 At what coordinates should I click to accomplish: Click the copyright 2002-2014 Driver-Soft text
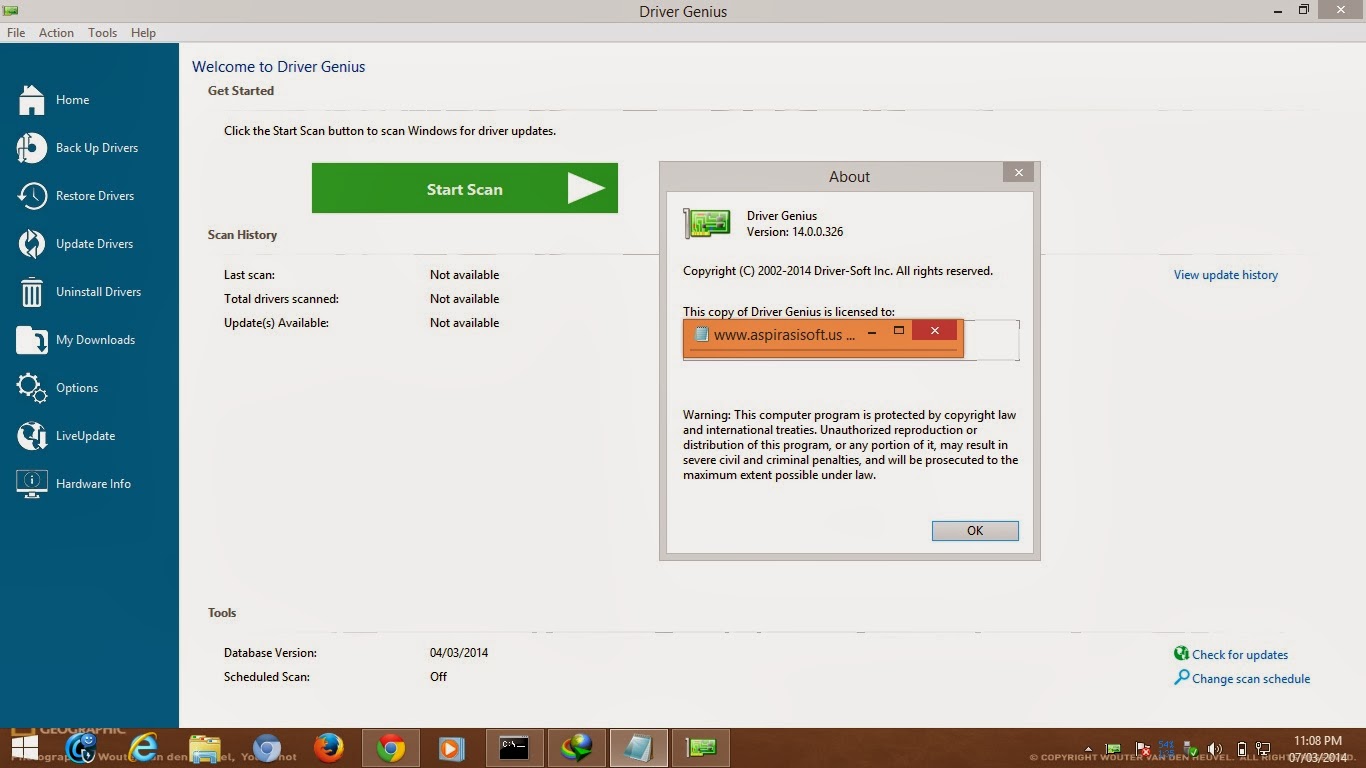(x=838, y=271)
